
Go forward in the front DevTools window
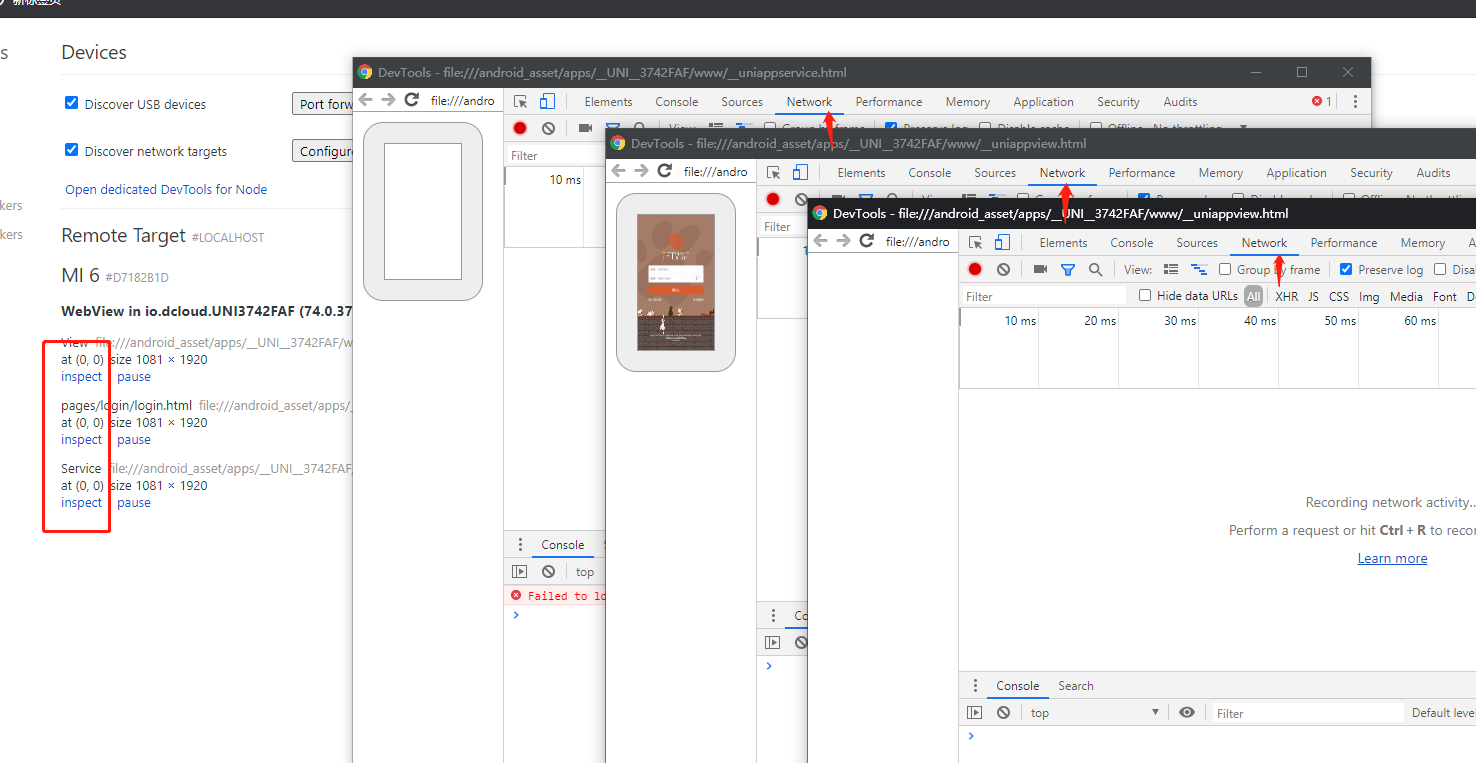click(843, 241)
